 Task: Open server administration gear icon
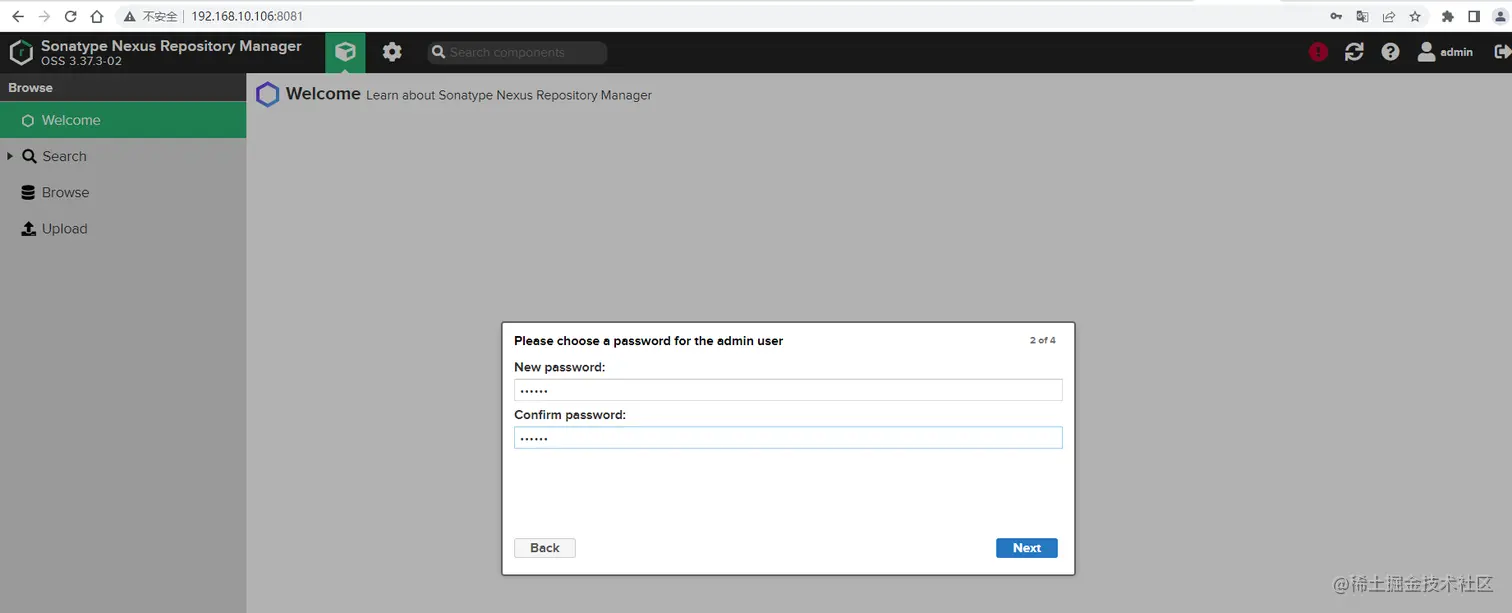click(x=392, y=52)
